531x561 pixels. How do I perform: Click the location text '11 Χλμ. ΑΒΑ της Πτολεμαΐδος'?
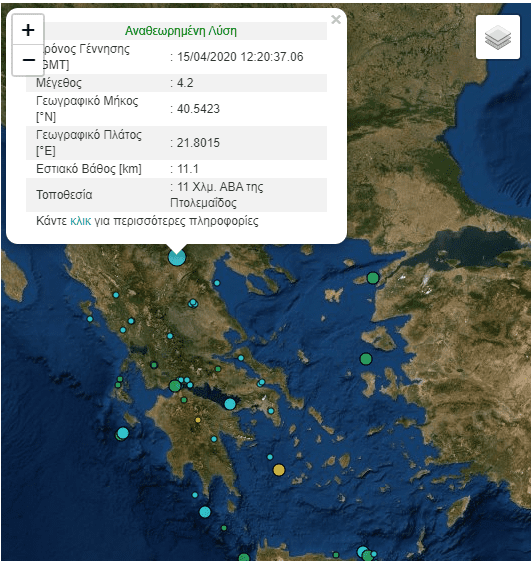[217, 195]
